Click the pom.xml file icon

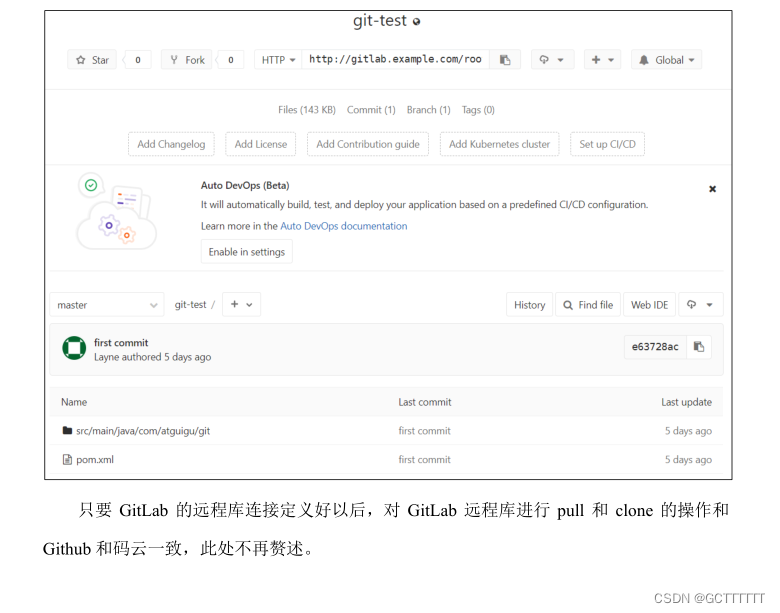coord(67,459)
